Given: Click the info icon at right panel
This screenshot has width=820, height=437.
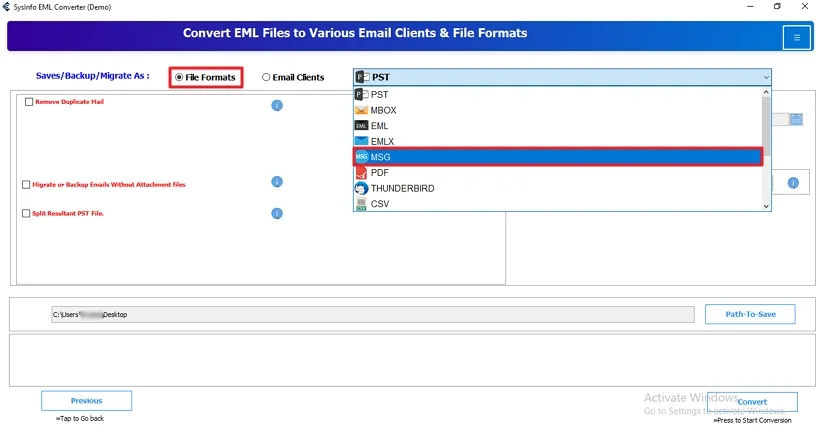Looking at the screenshot, I should click(793, 183).
